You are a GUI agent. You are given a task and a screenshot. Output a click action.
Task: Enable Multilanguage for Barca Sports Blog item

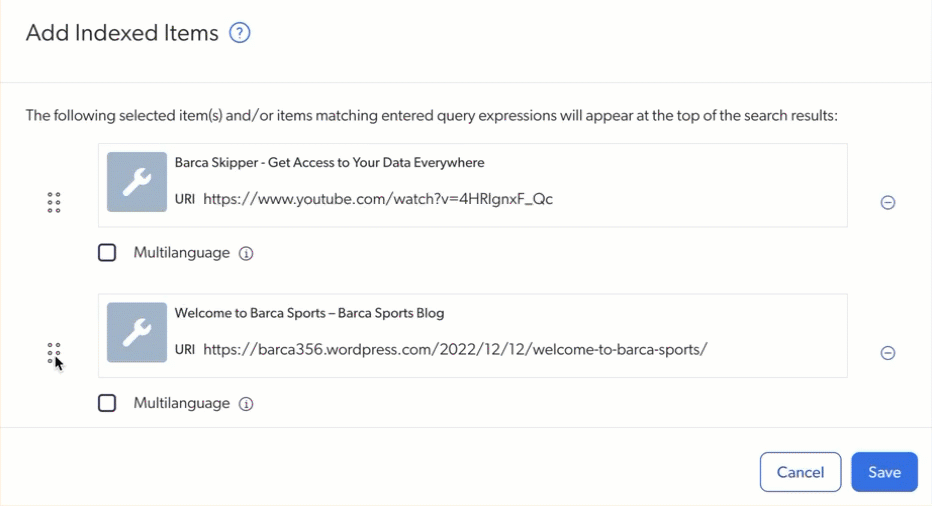(107, 403)
